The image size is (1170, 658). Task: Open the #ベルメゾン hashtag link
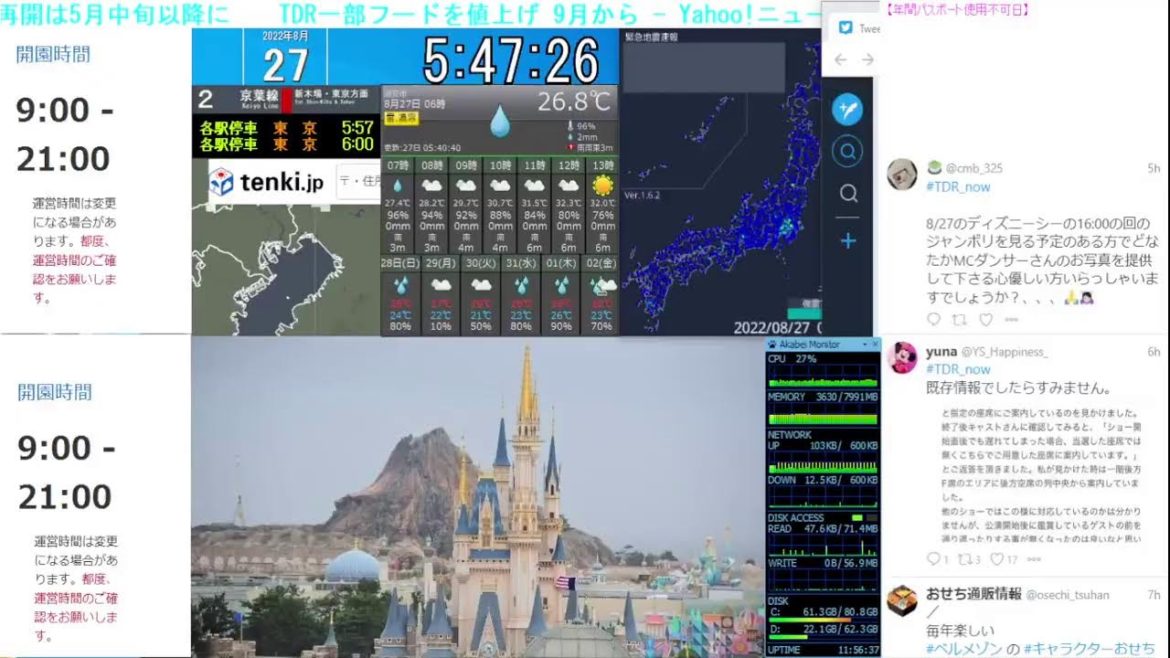pyautogui.click(x=964, y=649)
